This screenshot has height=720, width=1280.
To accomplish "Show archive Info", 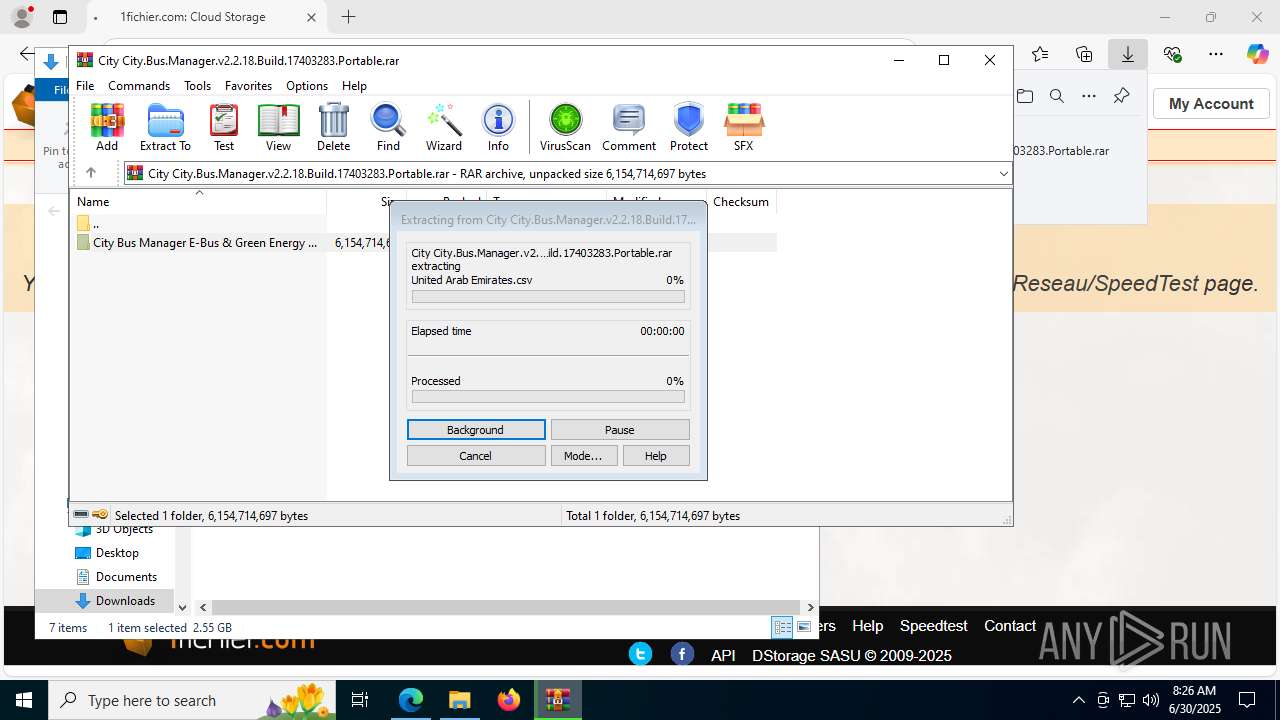I will pos(498,127).
